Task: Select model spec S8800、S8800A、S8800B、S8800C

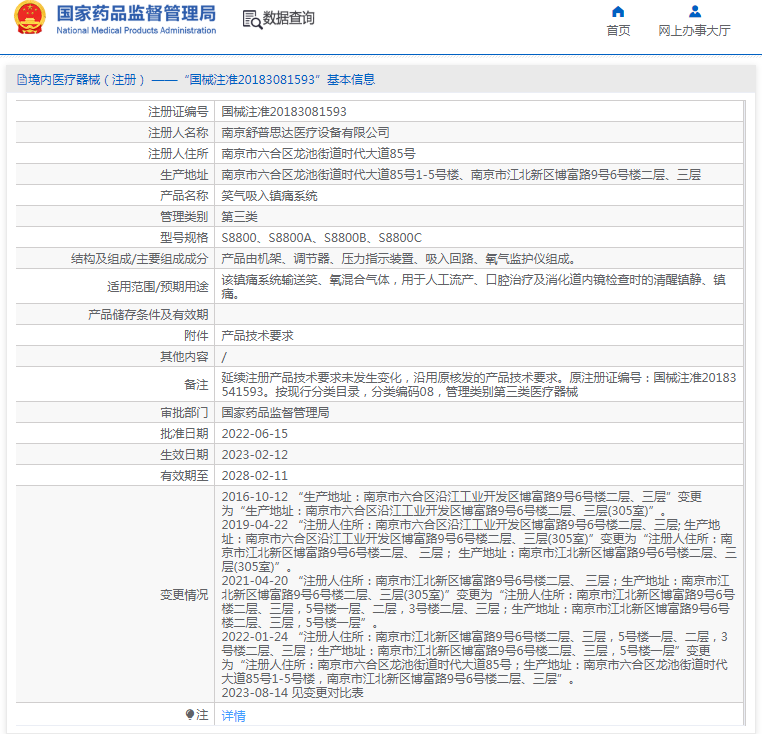Action: pos(321,238)
